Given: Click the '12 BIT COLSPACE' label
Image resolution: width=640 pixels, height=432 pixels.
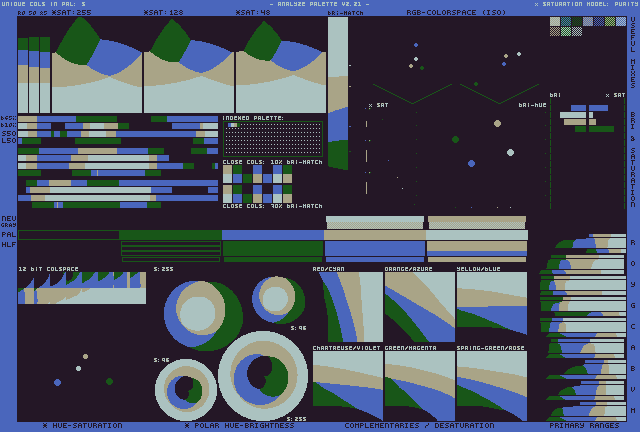Looking at the screenshot, I should click(x=48, y=269).
